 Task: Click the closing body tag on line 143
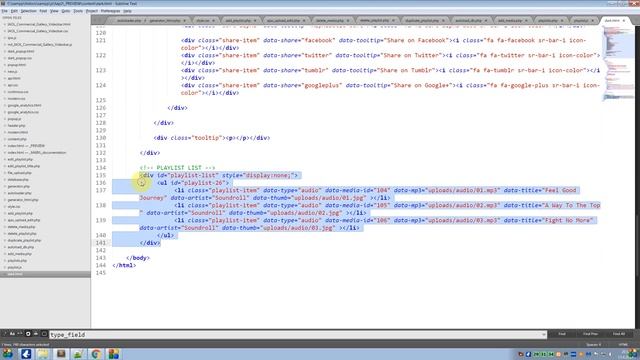coord(138,258)
